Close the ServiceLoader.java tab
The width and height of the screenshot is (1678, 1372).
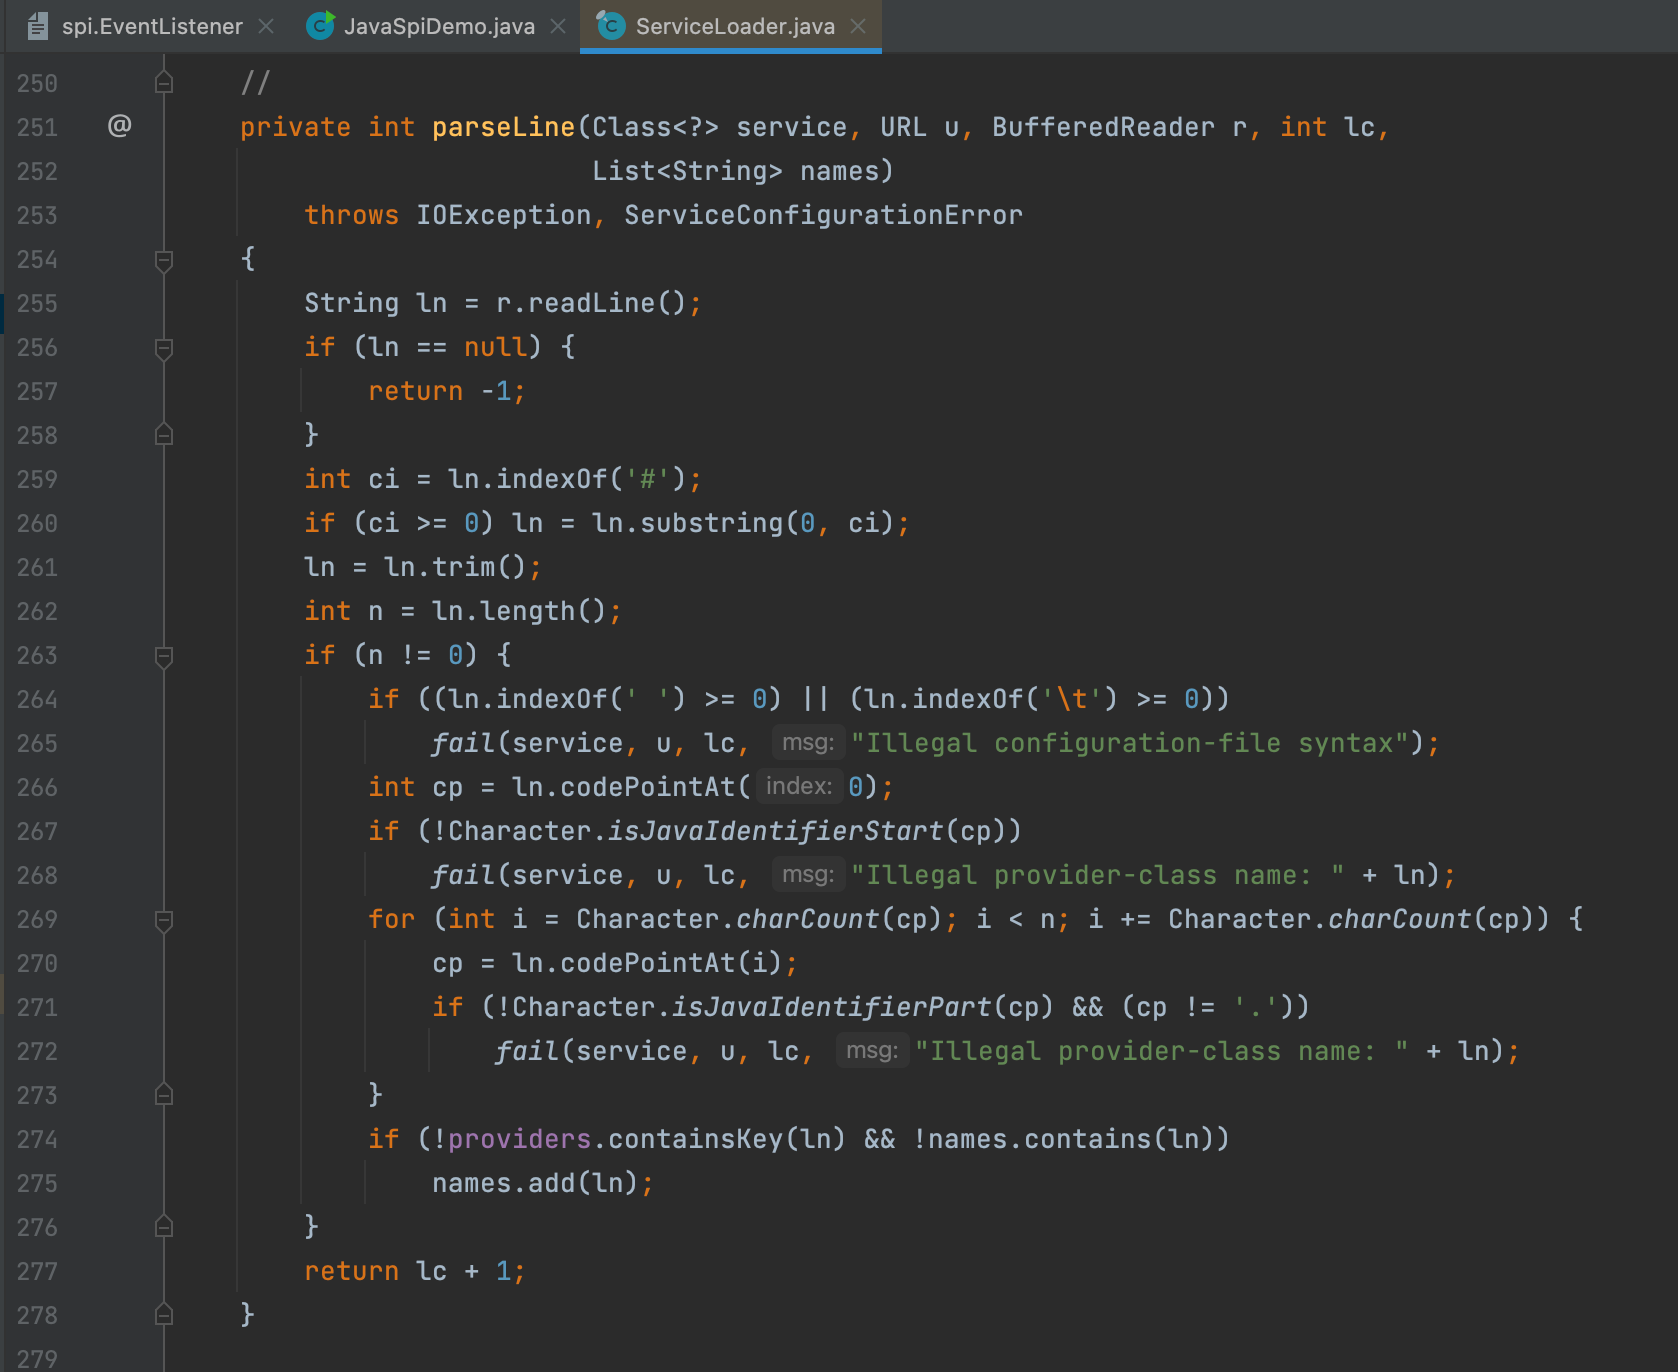pos(858,26)
